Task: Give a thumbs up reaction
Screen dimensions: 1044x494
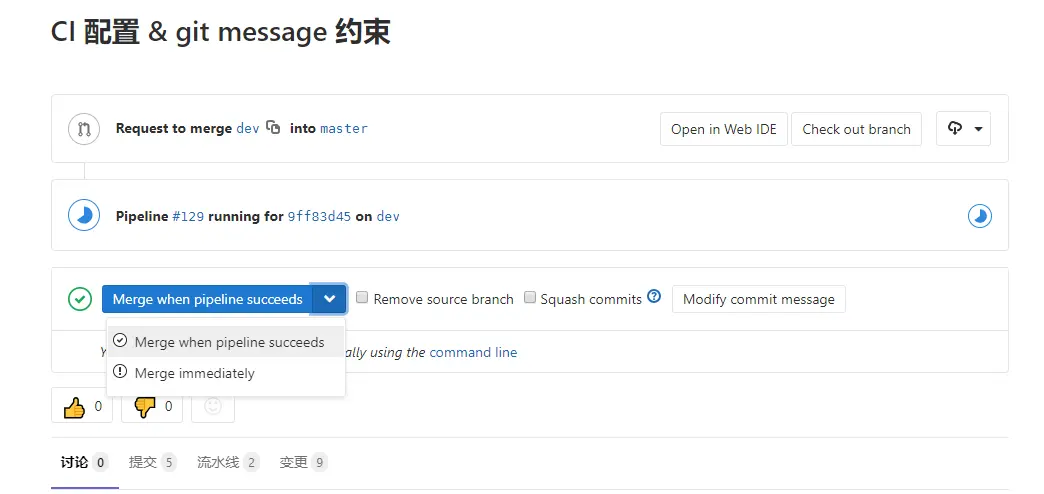Action: coord(82,406)
